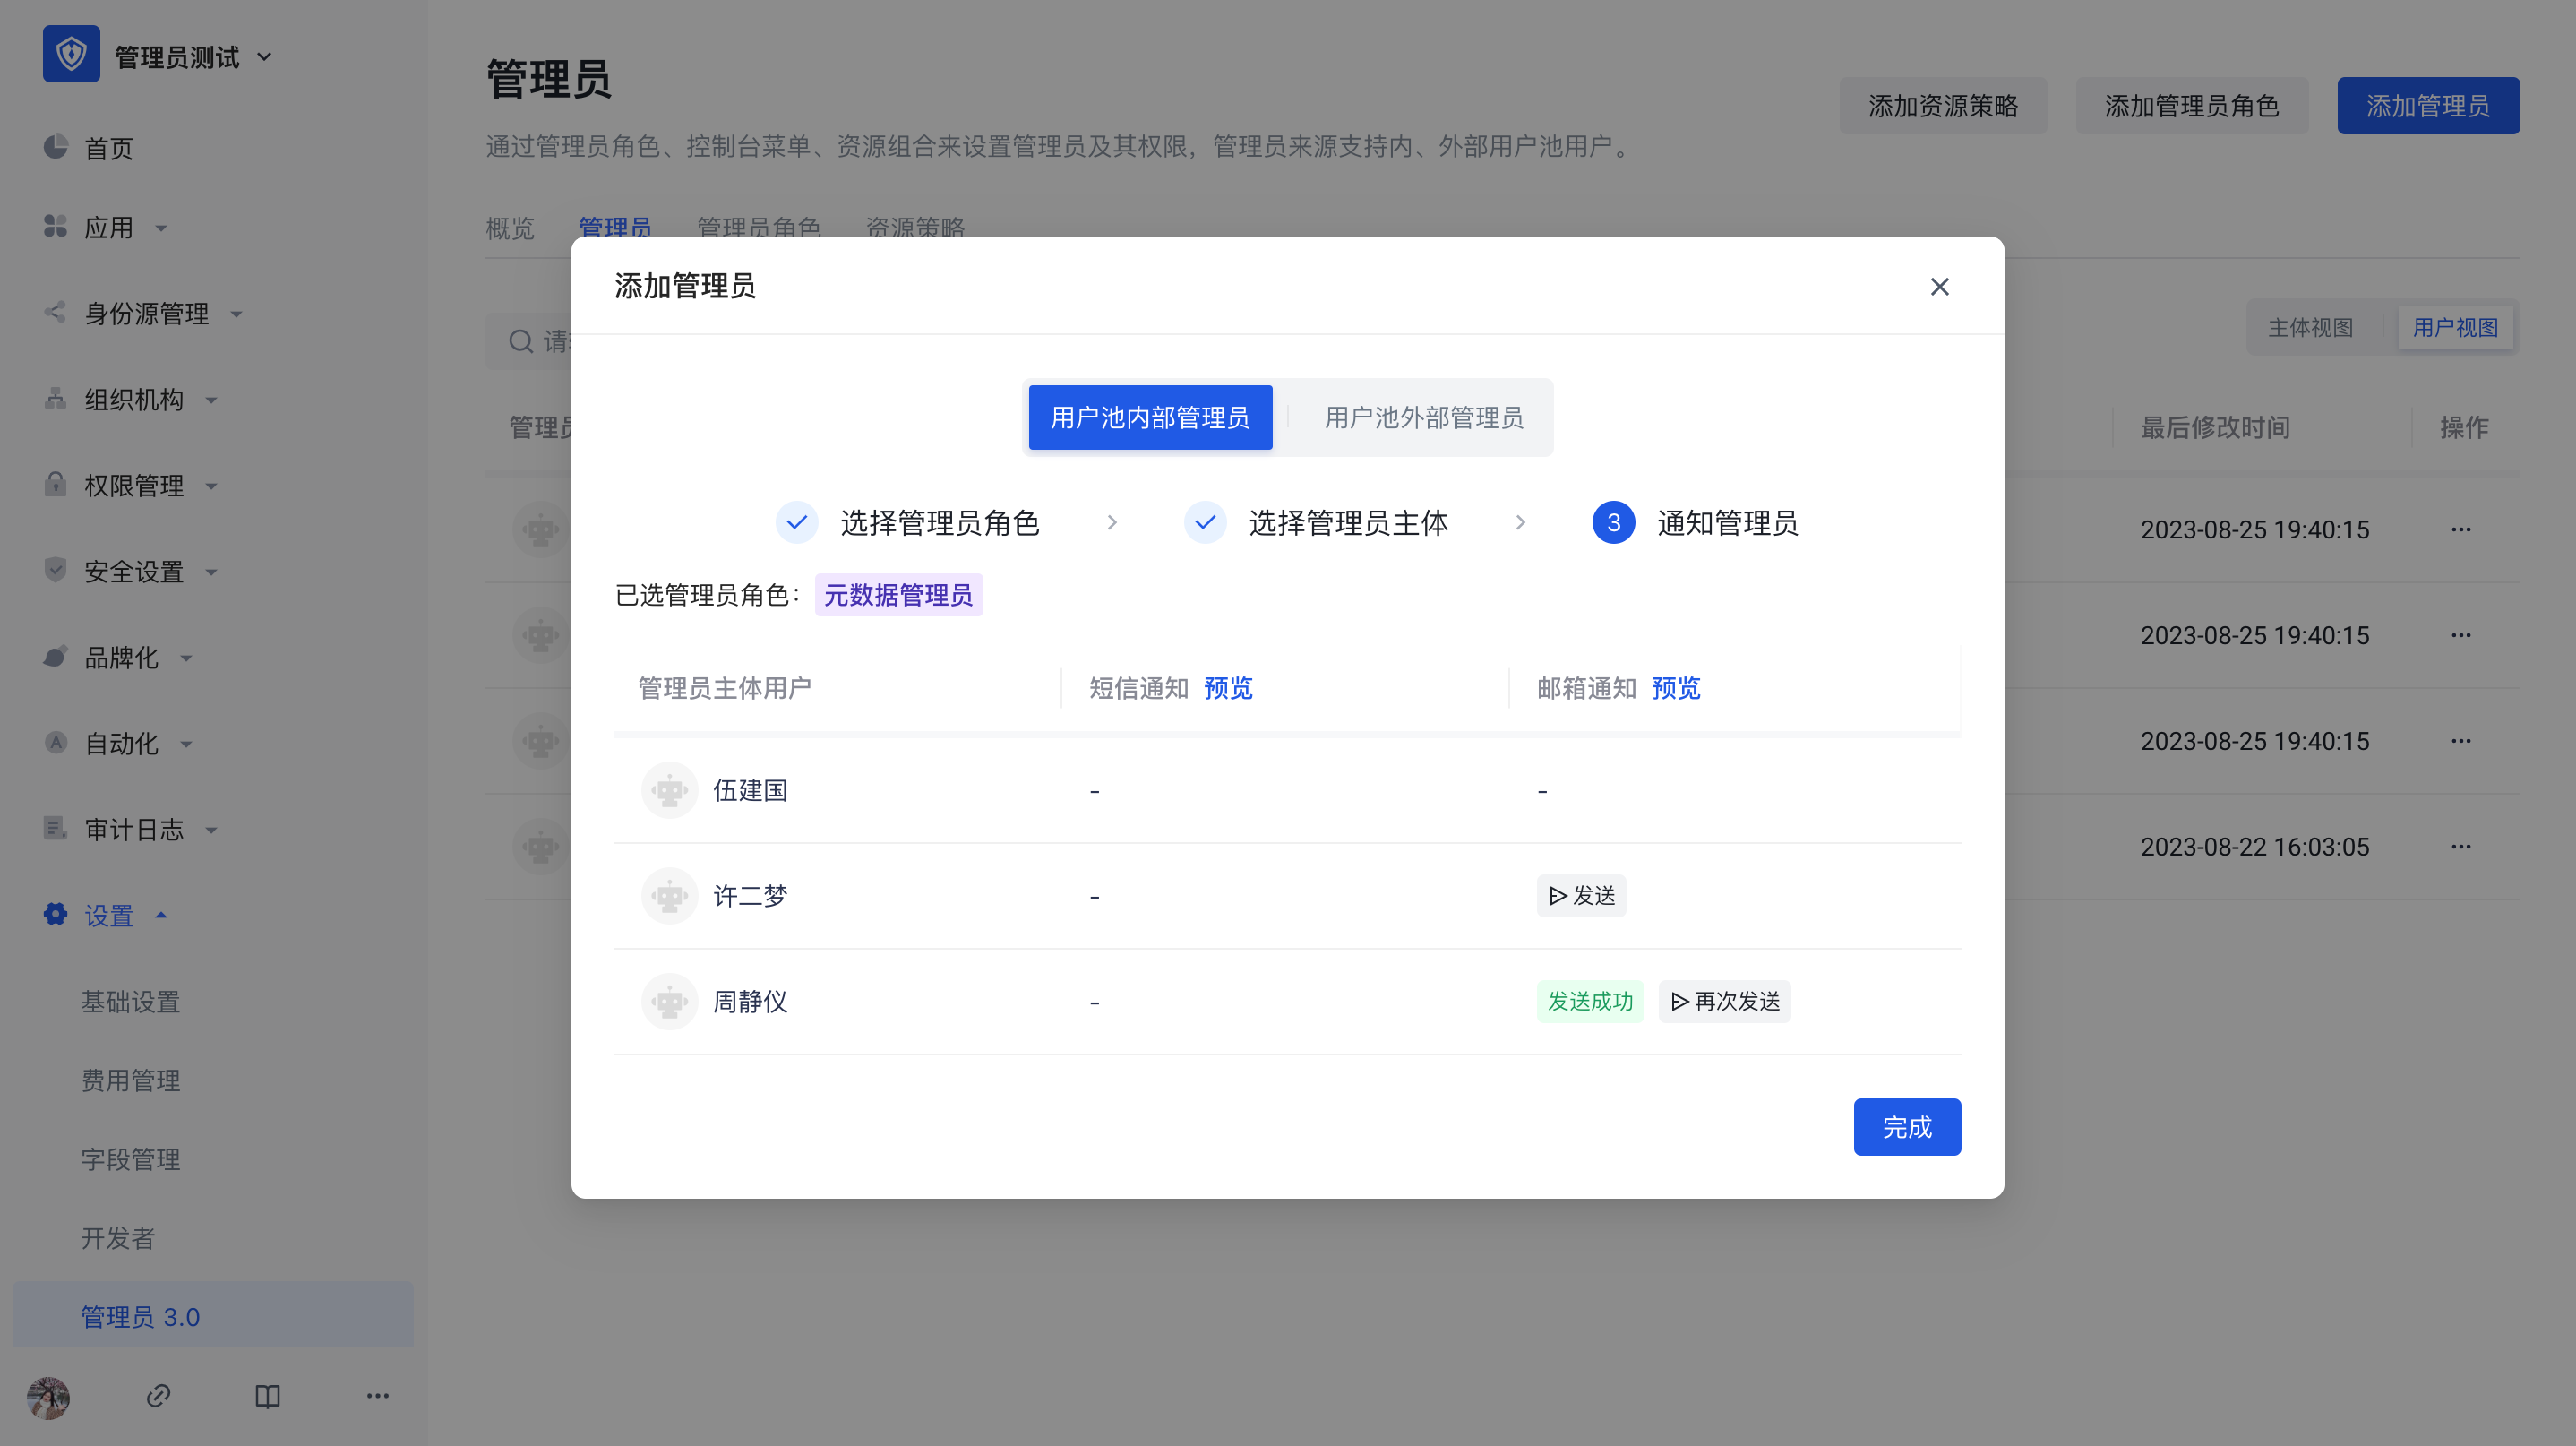This screenshot has width=2576, height=1446.
Task: Close the 添加管理员 dialog
Action: pos(1939,287)
